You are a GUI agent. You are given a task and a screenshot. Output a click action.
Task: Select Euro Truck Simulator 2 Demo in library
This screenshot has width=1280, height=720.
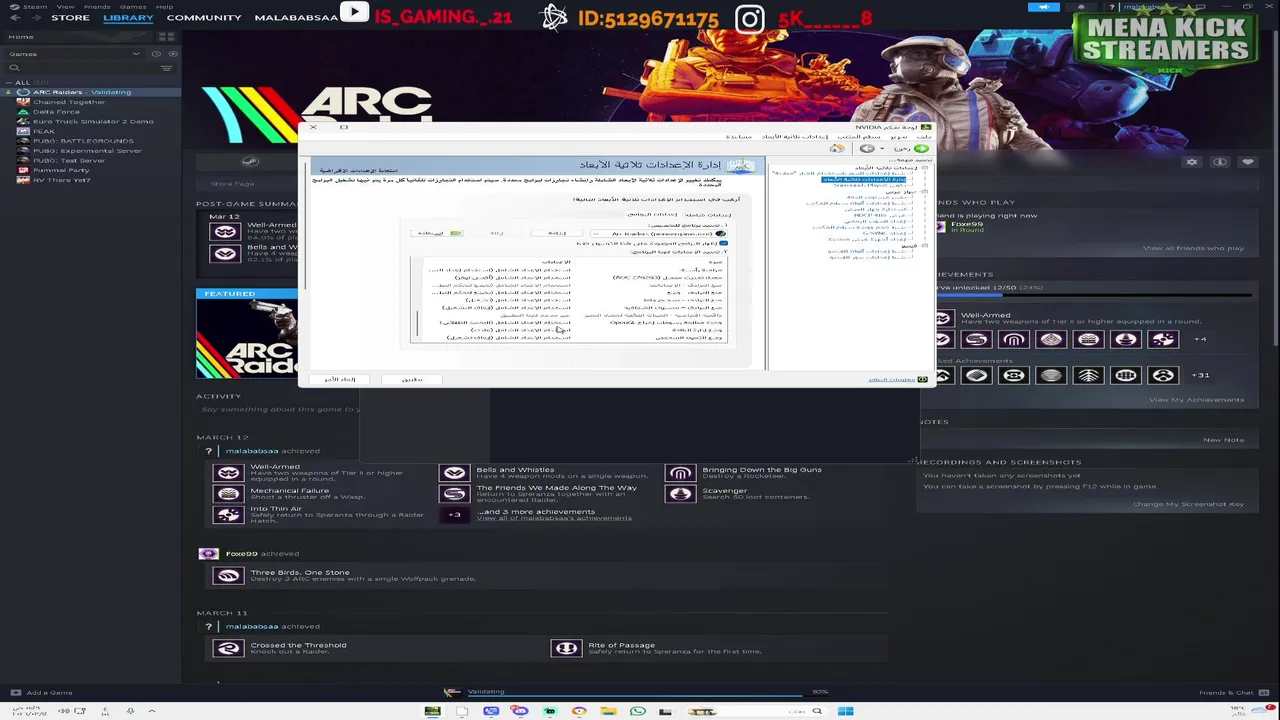(93, 121)
